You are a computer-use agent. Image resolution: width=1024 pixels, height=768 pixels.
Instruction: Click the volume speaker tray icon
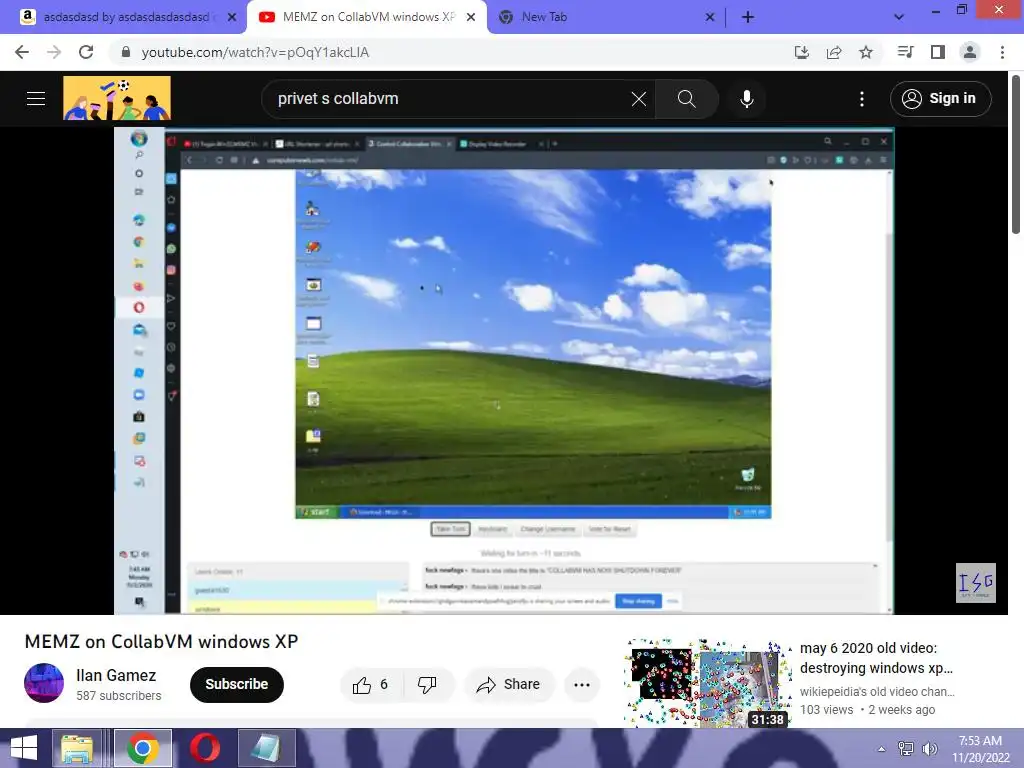(929, 748)
